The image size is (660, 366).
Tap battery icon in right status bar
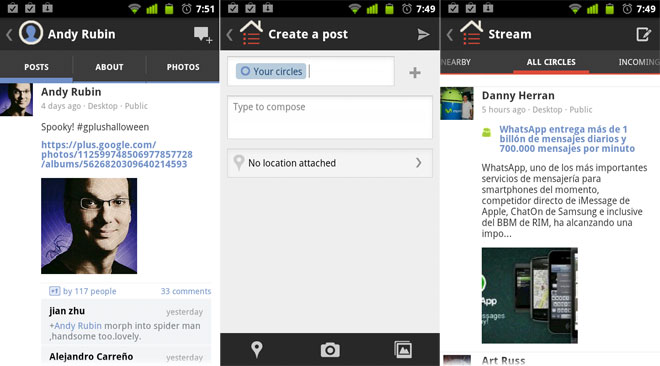pos(609,8)
